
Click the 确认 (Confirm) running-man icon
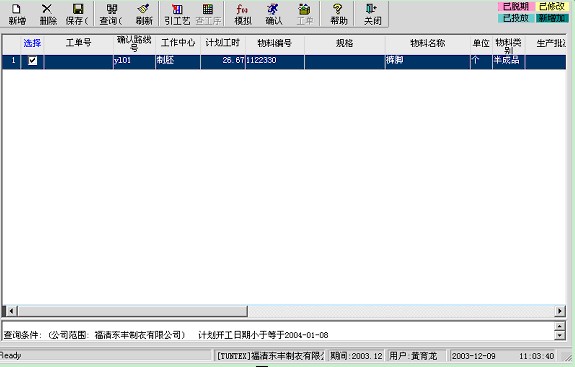coord(274,15)
